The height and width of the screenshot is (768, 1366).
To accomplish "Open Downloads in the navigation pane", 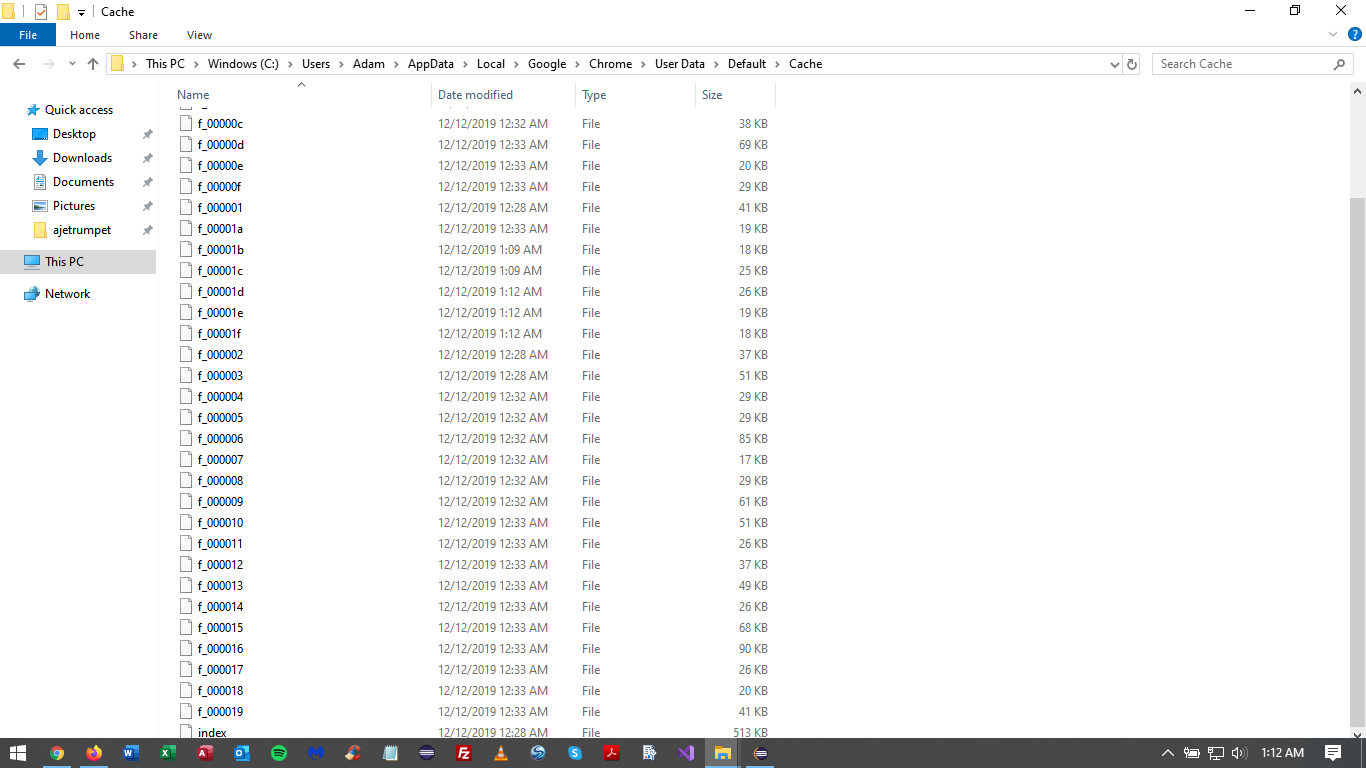I will tap(82, 158).
